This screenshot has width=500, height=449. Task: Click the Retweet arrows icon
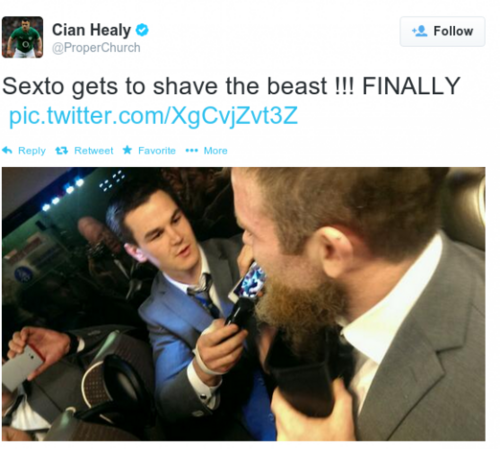62,151
